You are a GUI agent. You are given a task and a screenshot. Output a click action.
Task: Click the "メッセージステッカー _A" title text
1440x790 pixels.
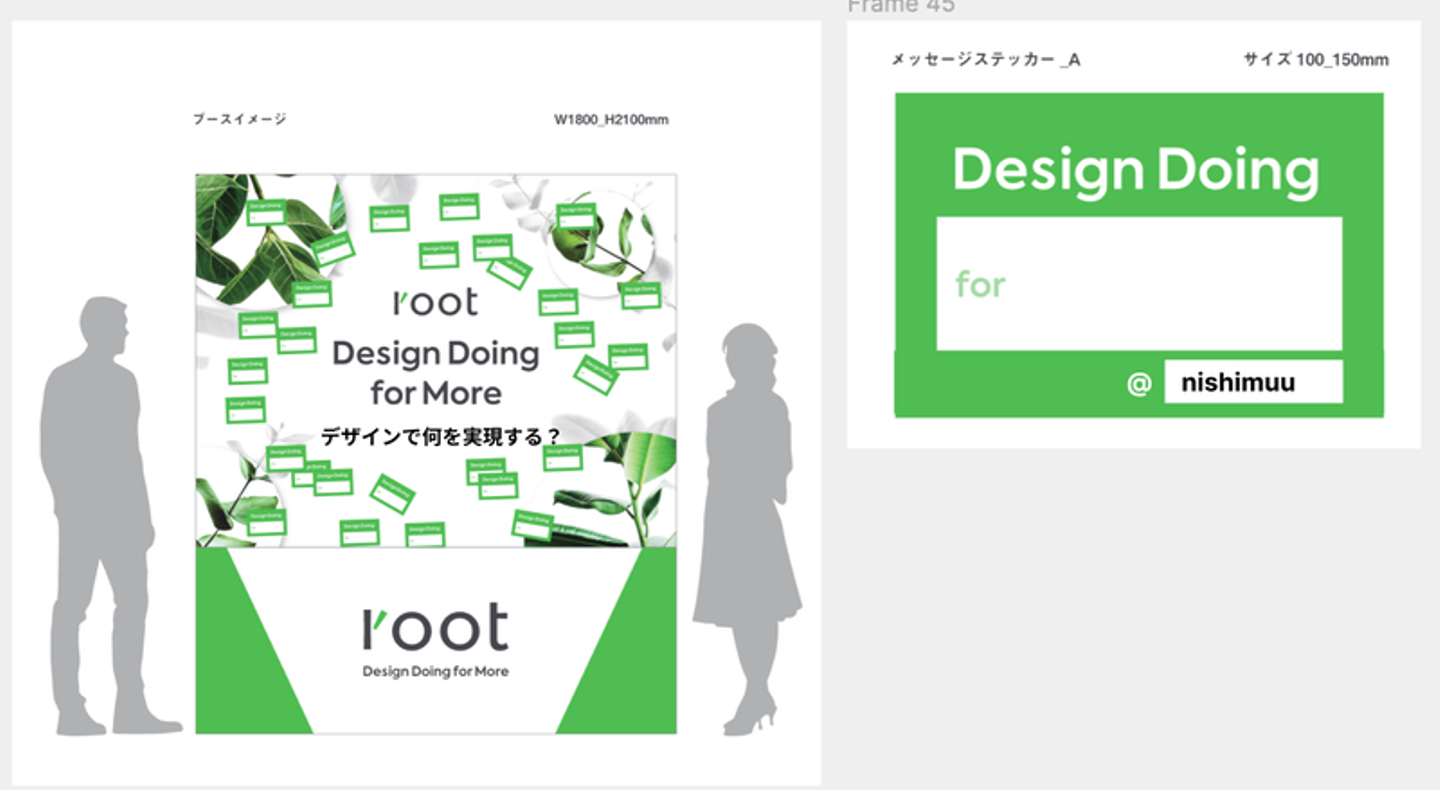point(986,60)
